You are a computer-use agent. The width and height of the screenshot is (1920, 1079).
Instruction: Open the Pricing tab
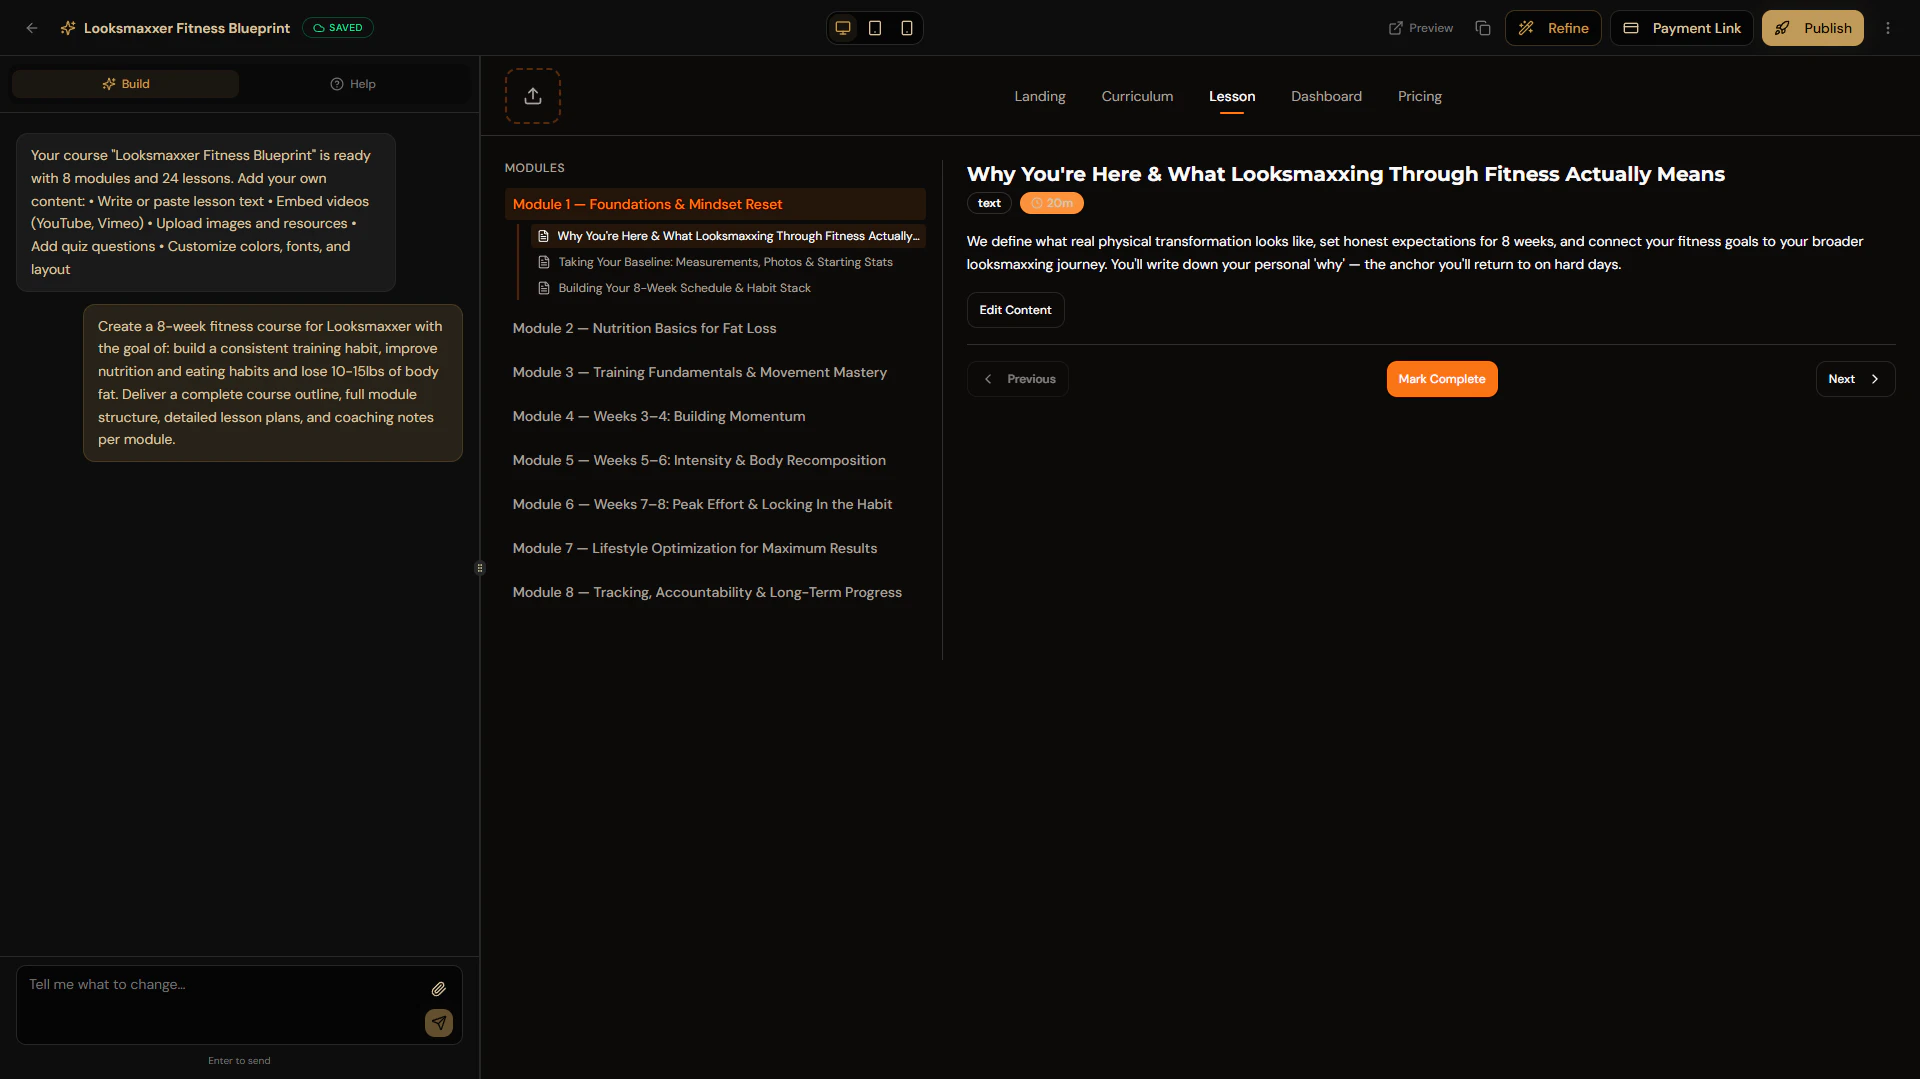[1419, 96]
